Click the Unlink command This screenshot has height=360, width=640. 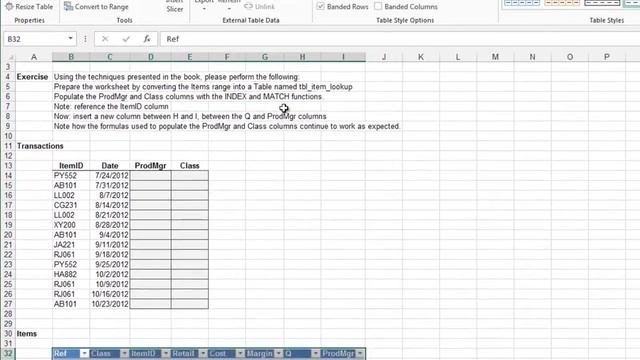click(260, 7)
